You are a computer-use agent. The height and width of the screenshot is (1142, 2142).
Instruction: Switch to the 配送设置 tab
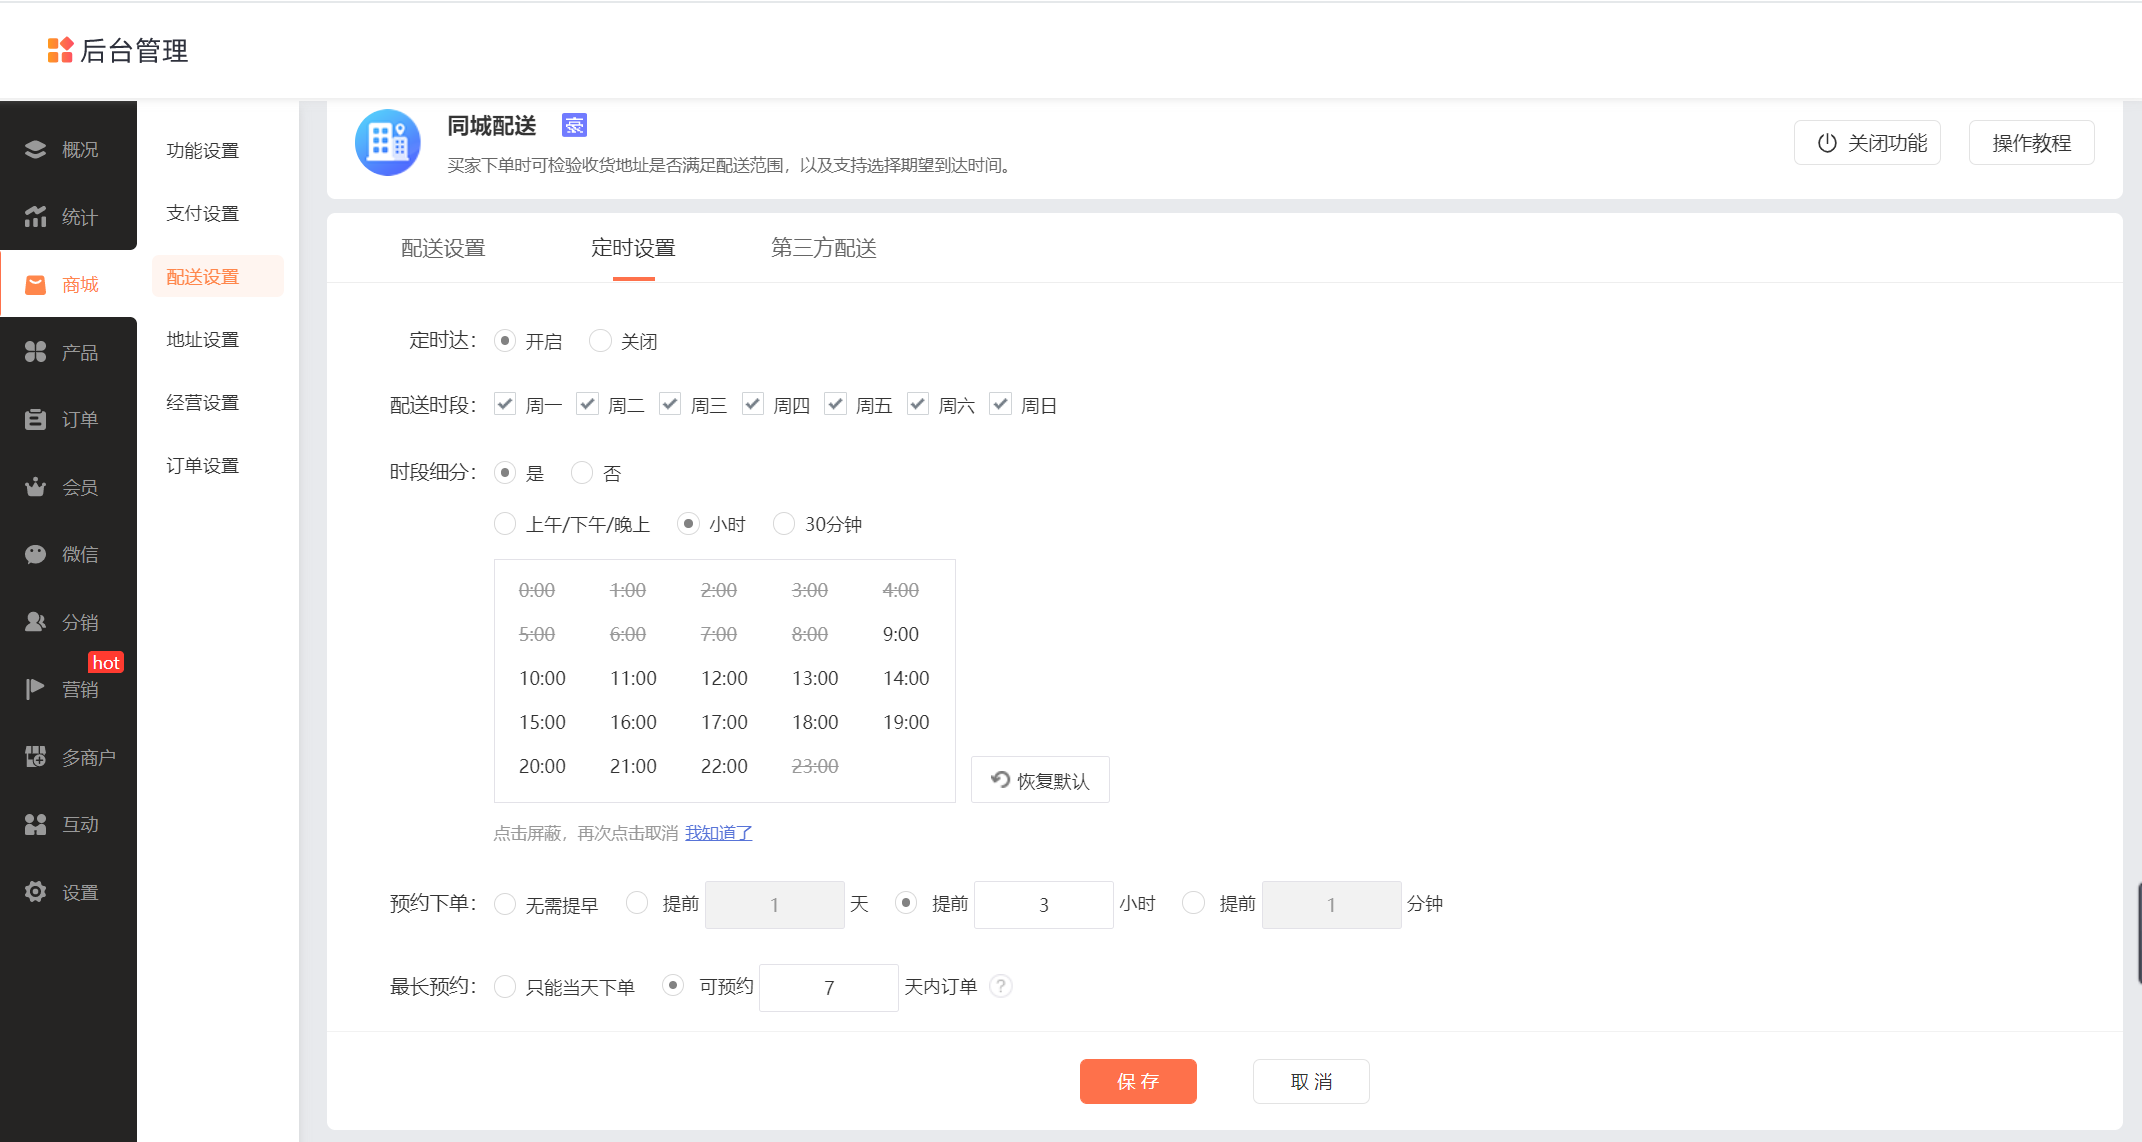[443, 248]
